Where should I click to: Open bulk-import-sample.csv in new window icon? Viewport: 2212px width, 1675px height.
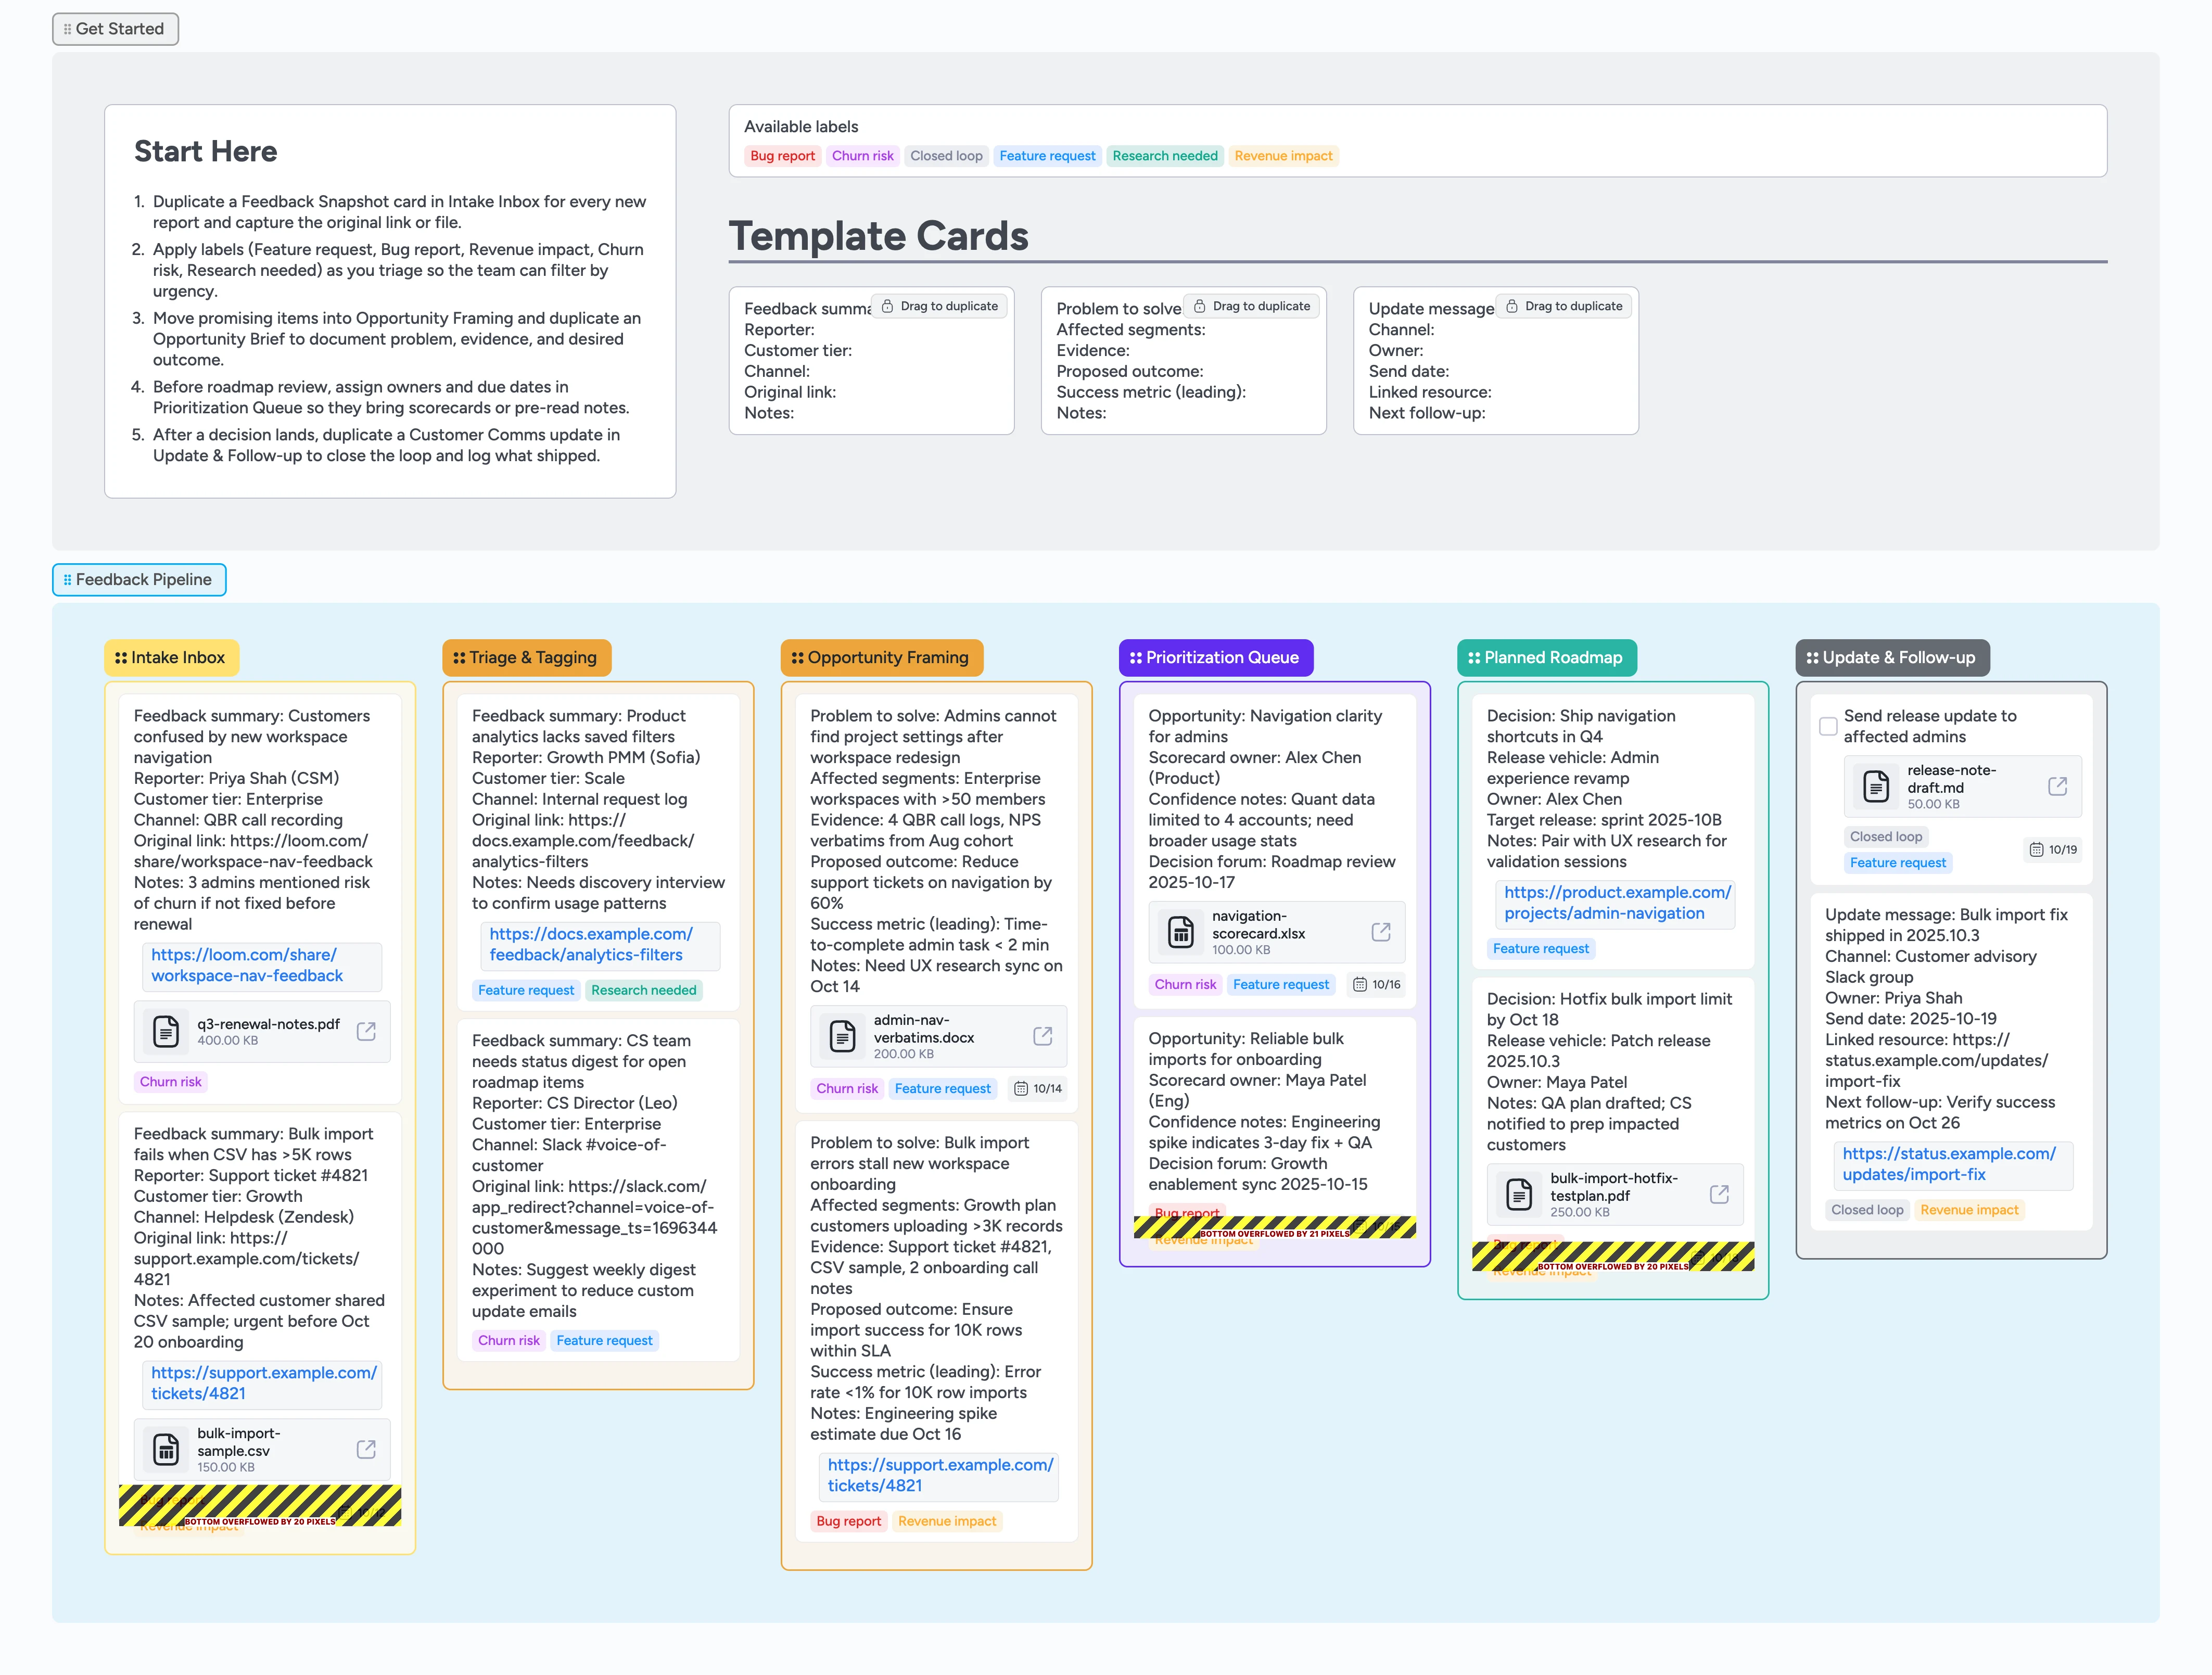pyautogui.click(x=366, y=1449)
